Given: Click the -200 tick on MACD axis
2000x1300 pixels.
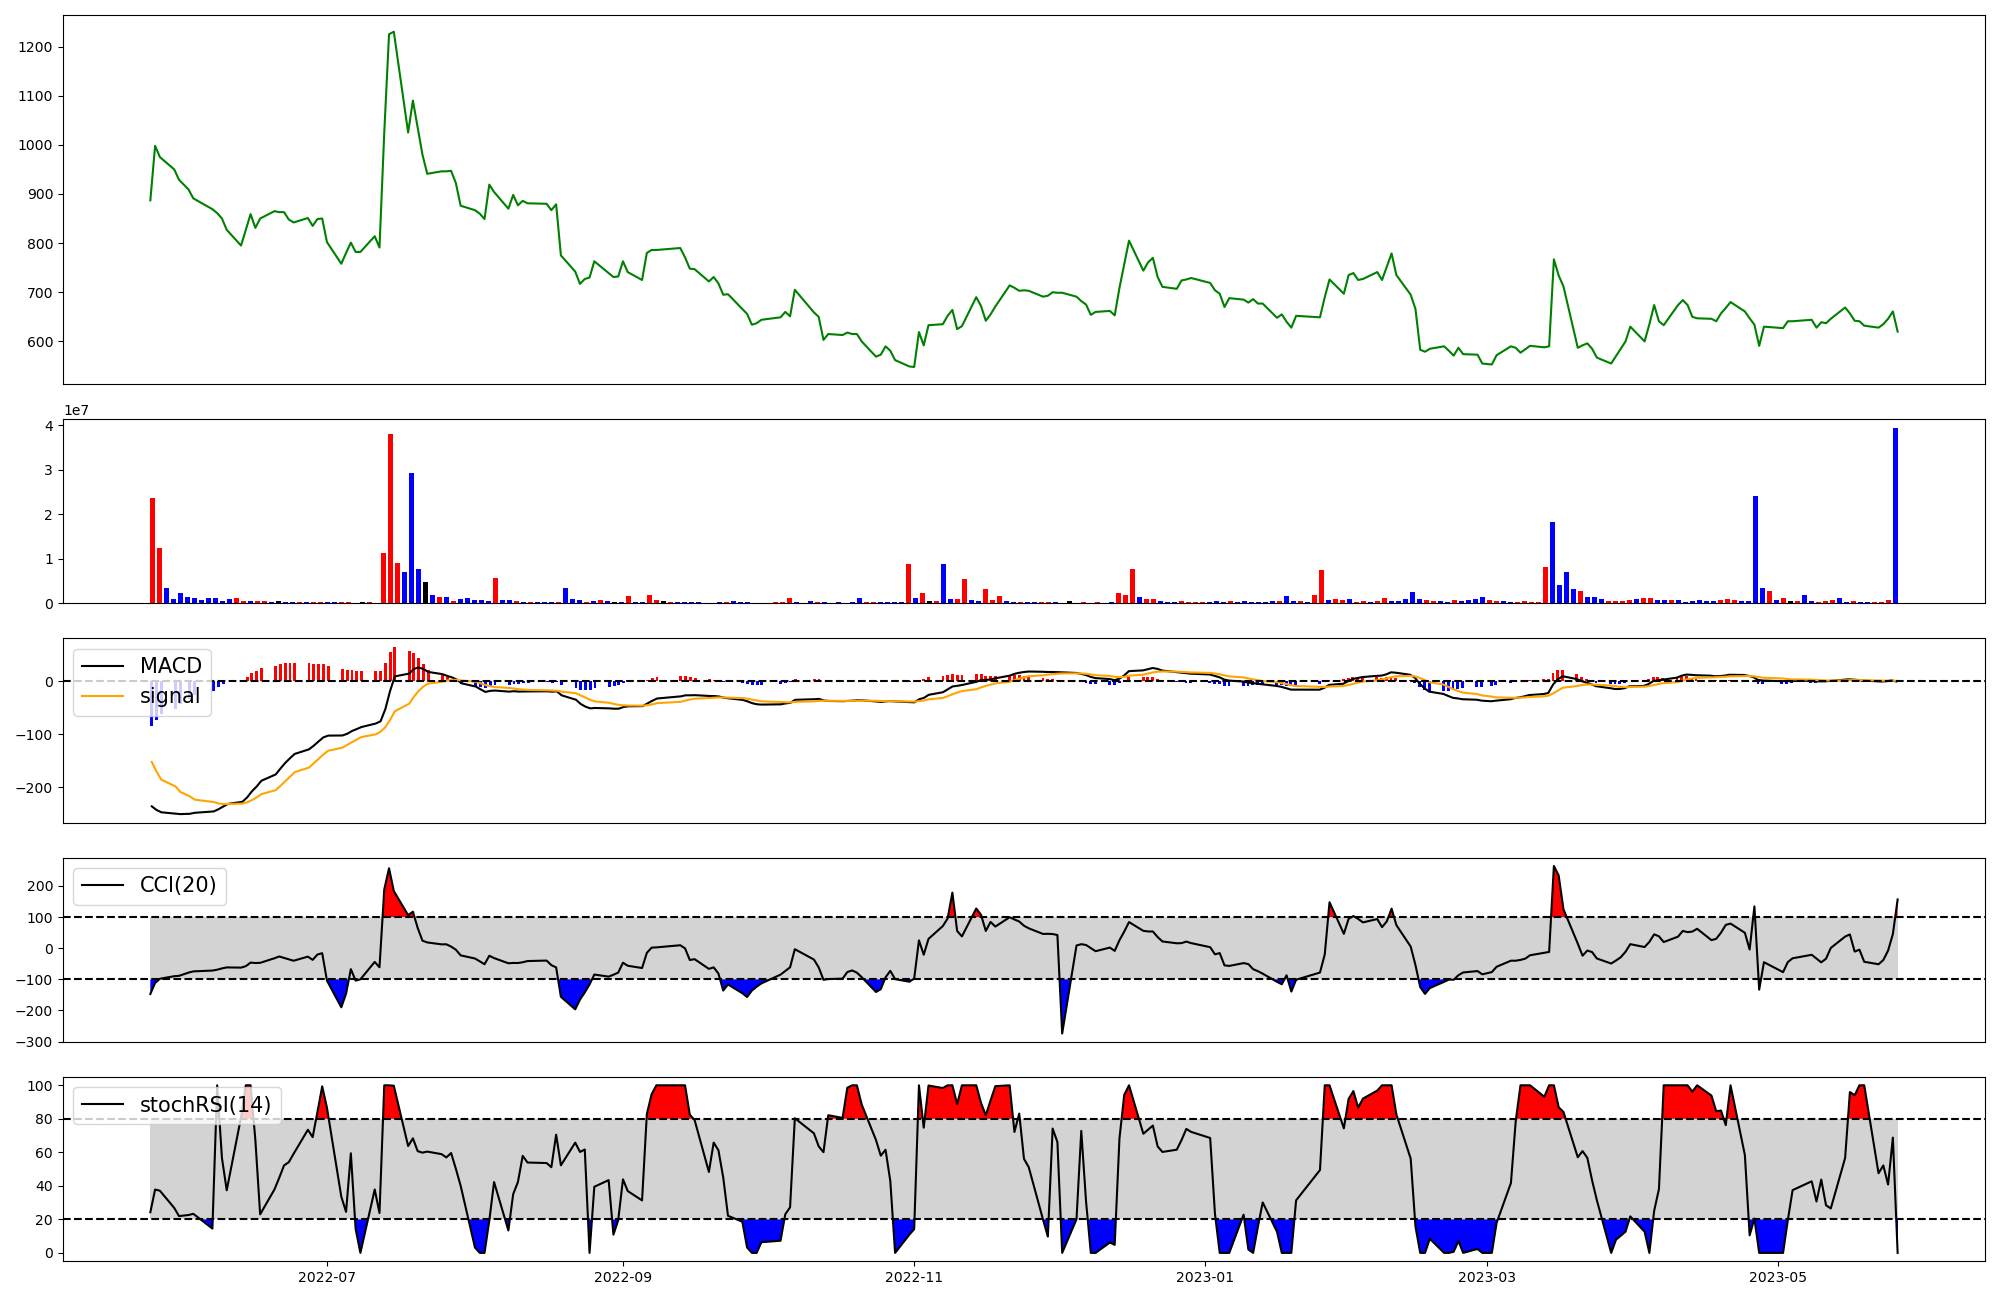Looking at the screenshot, I should pyautogui.click(x=32, y=788).
